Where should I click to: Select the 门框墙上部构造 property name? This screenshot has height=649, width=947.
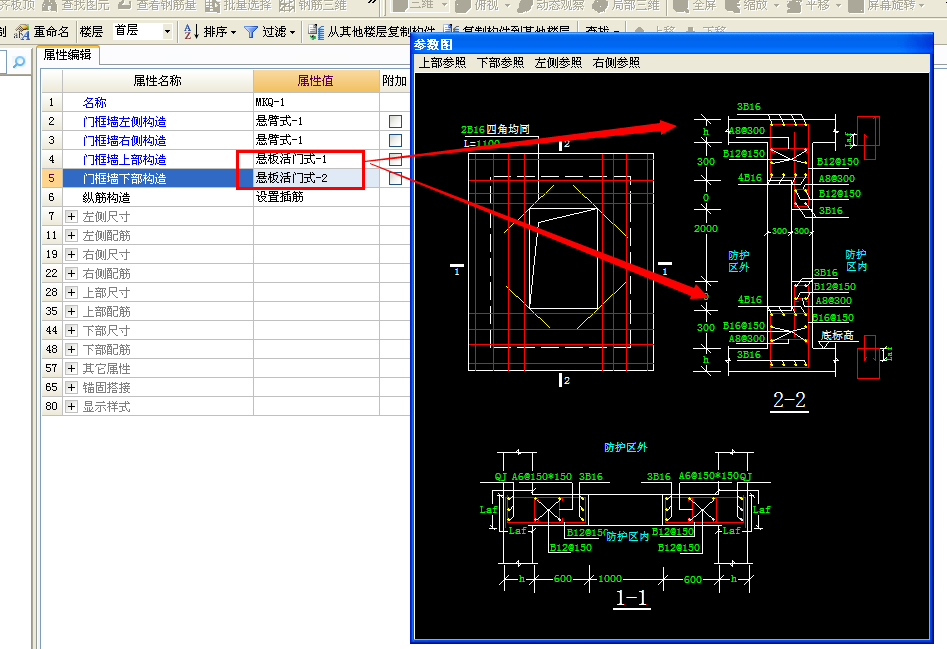coord(124,159)
